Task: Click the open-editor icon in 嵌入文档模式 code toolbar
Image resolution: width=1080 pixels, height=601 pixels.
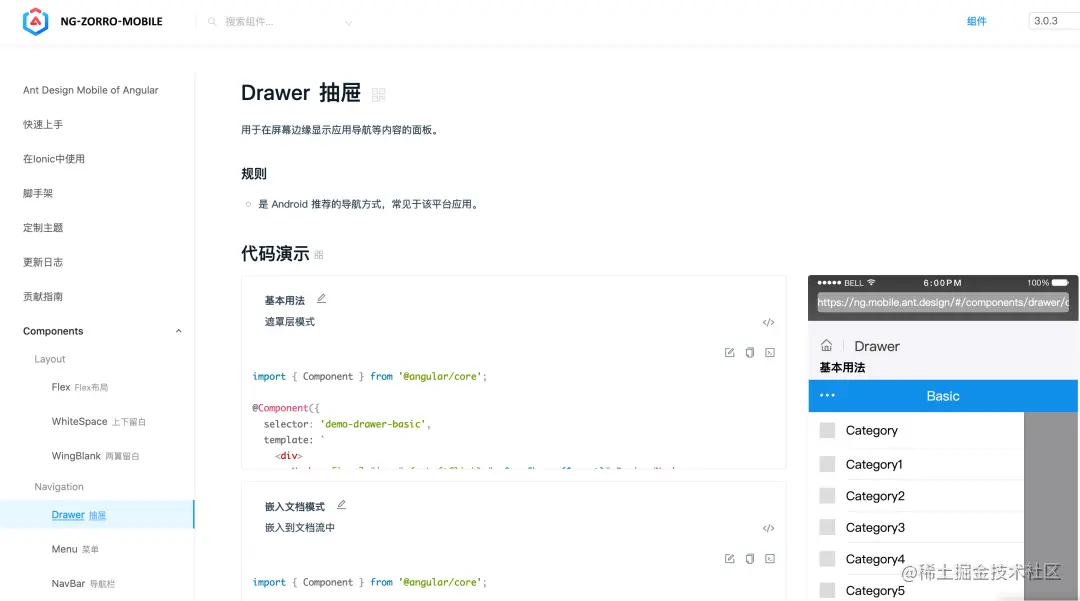Action: (729, 558)
